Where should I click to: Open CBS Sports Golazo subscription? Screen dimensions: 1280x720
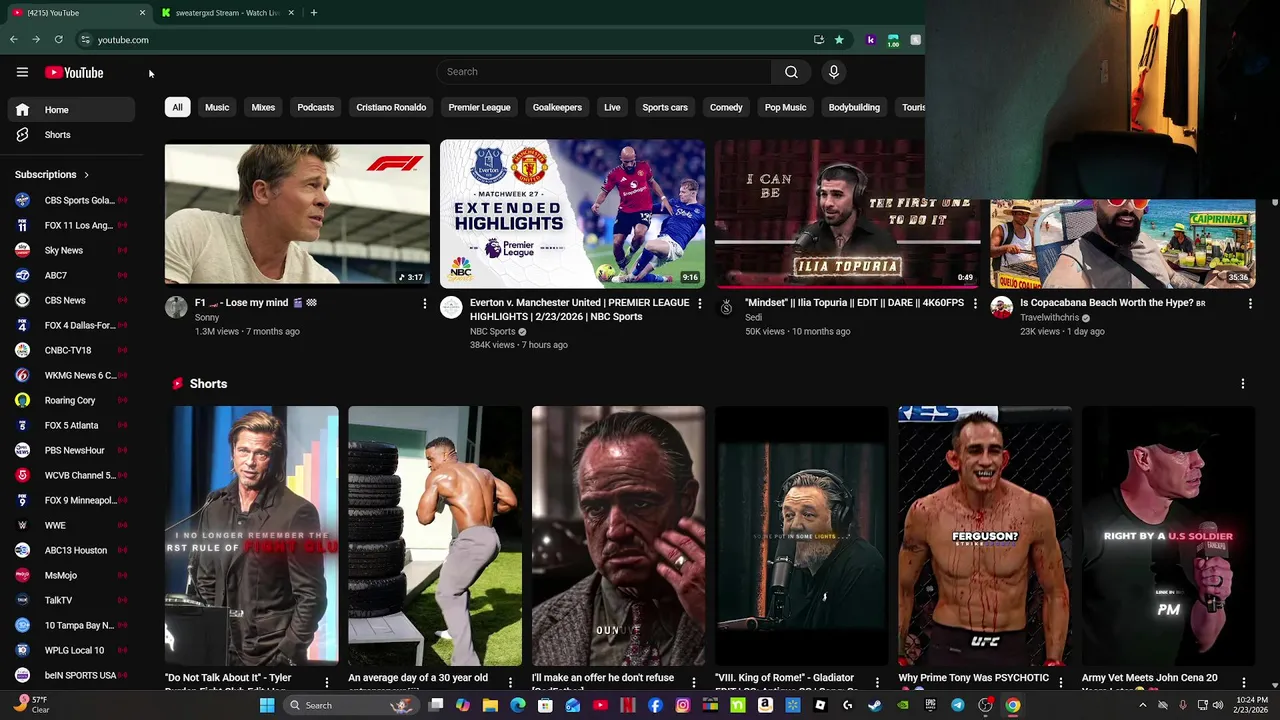pyautogui.click(x=71, y=200)
